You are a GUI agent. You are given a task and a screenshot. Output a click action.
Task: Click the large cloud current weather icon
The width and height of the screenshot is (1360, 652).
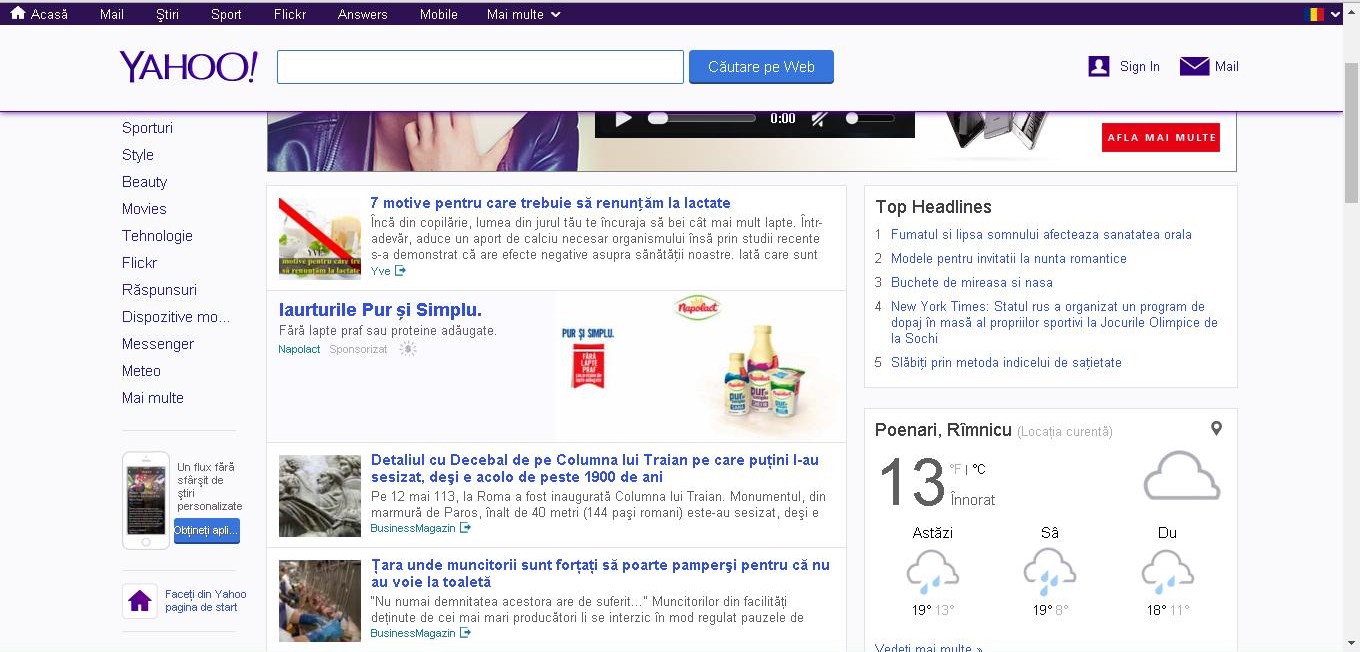[x=1182, y=475]
